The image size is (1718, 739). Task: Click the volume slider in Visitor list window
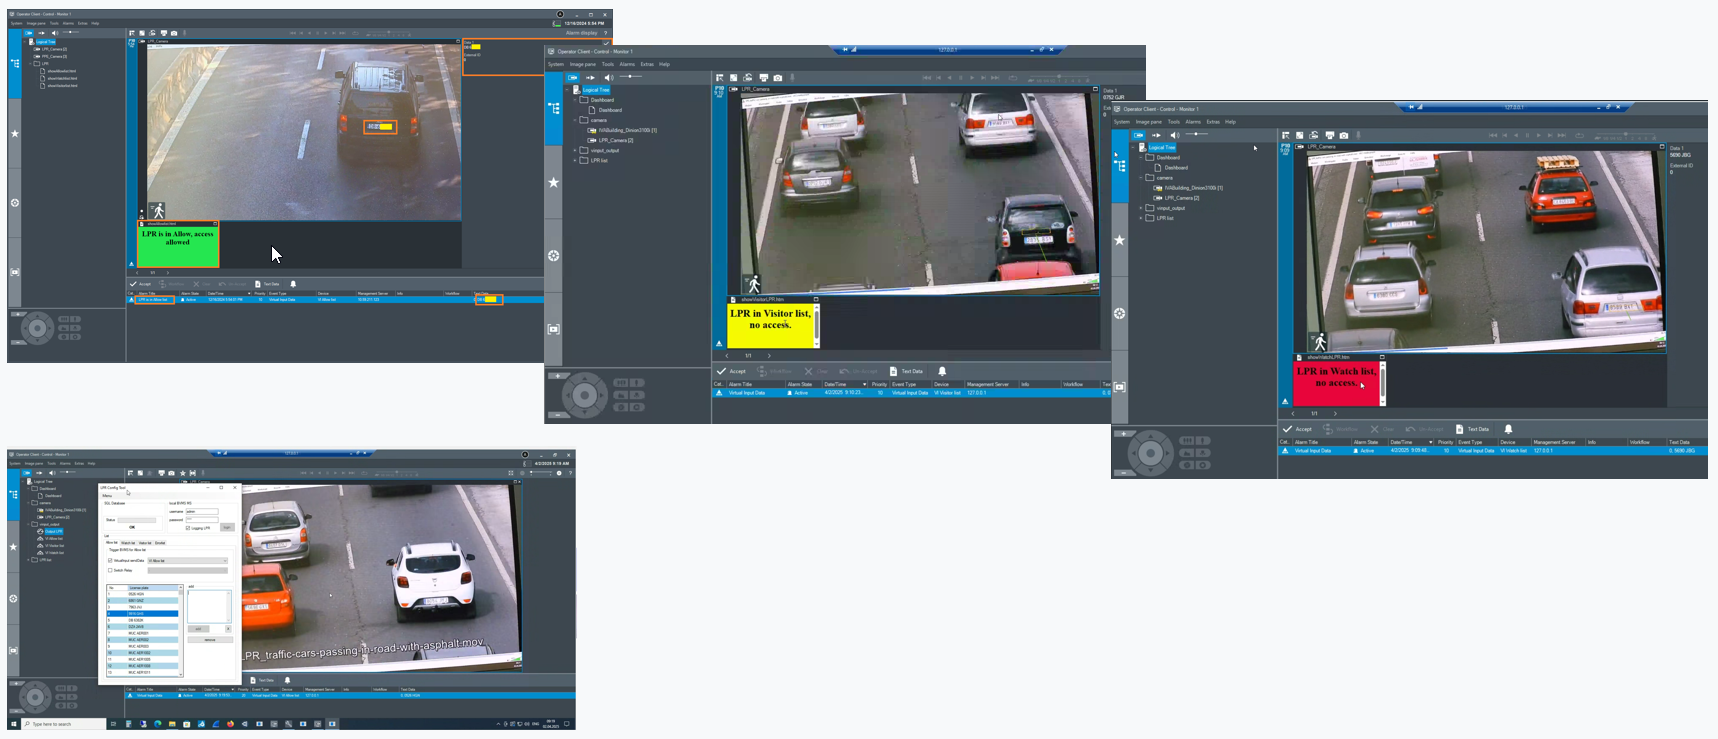631,77
